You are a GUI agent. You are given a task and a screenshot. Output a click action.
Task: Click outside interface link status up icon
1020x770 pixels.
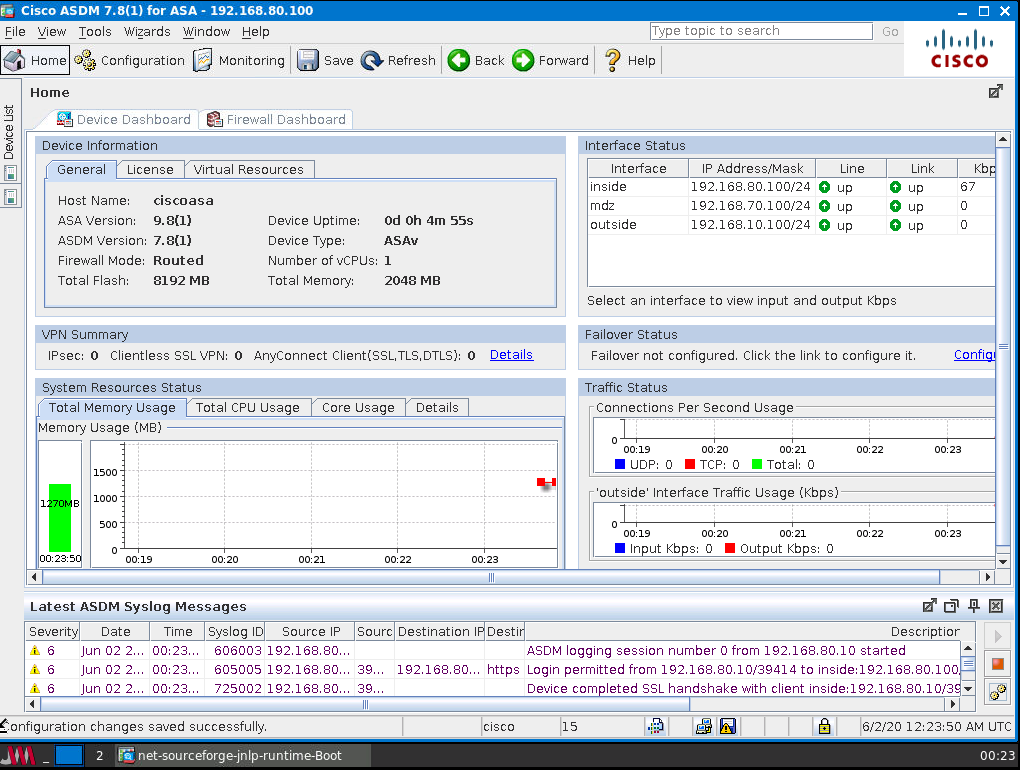[x=895, y=225]
